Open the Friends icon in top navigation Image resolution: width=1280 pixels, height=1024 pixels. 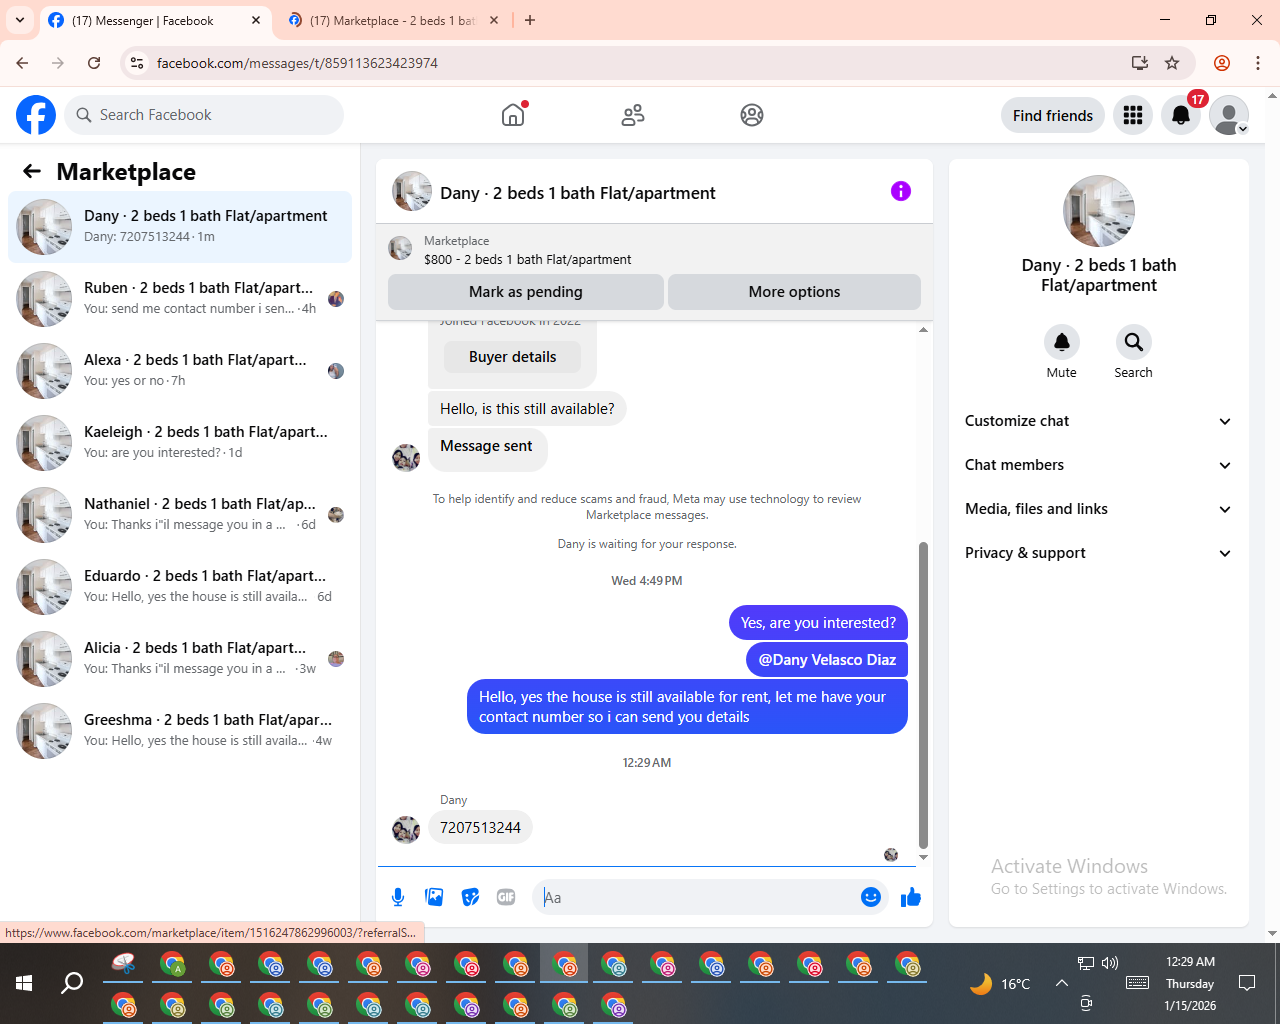(633, 115)
